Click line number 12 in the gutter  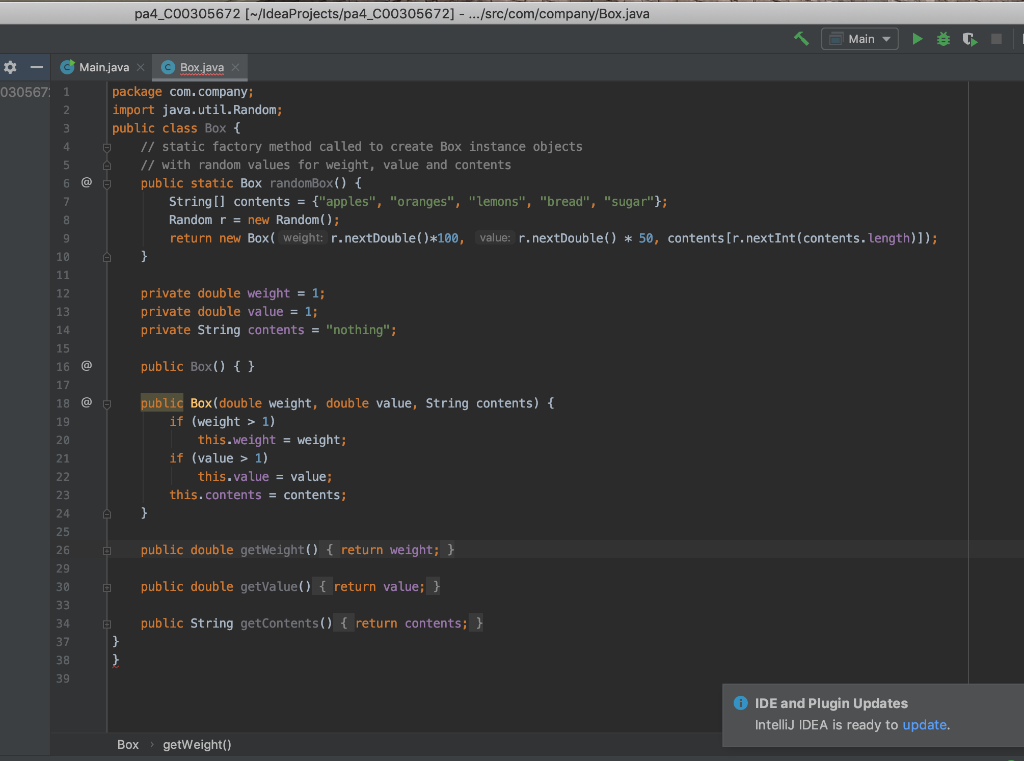[63, 293]
